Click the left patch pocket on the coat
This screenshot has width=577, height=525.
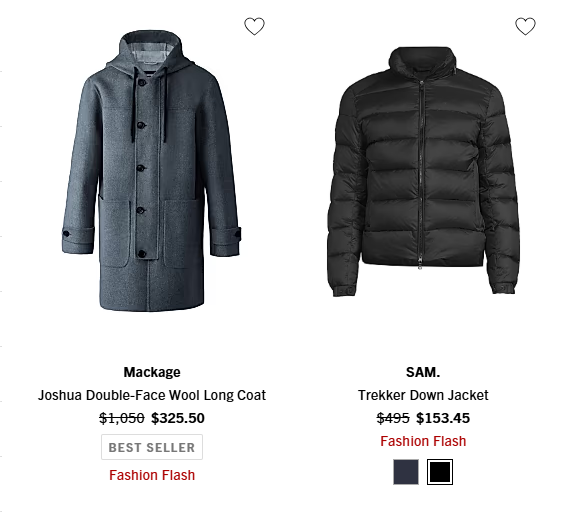point(114,233)
